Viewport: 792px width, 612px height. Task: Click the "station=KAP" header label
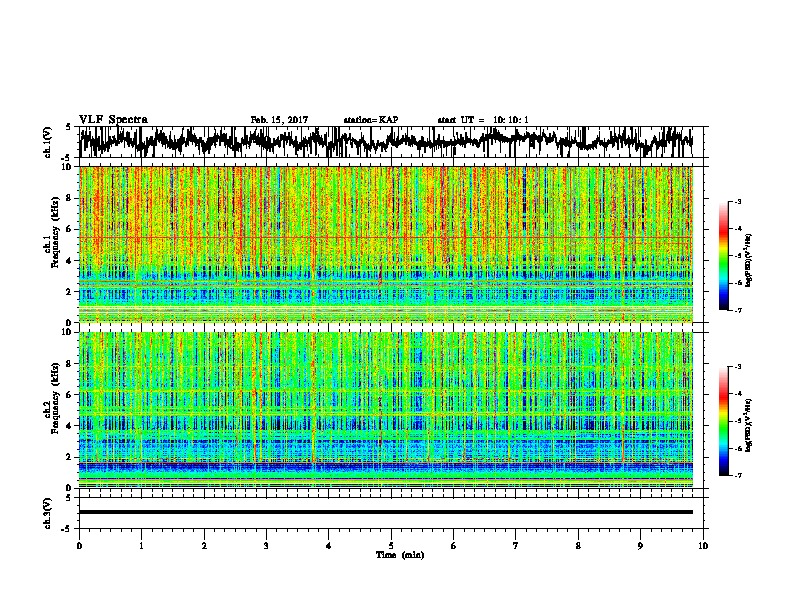pos(371,120)
